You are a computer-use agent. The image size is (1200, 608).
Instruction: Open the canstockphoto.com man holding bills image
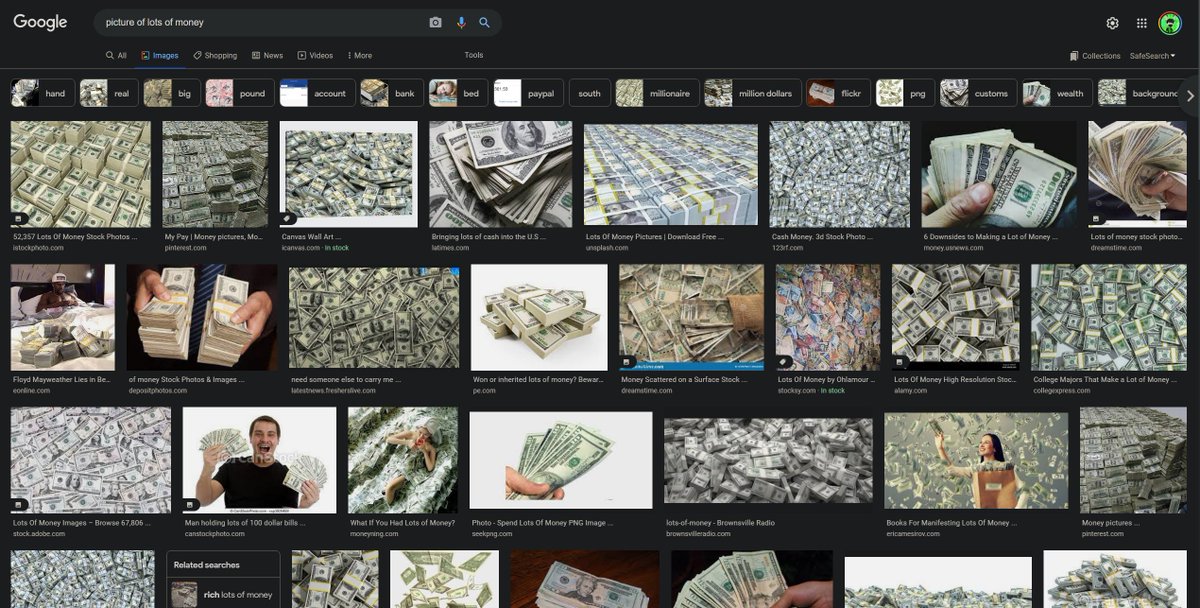click(259, 460)
